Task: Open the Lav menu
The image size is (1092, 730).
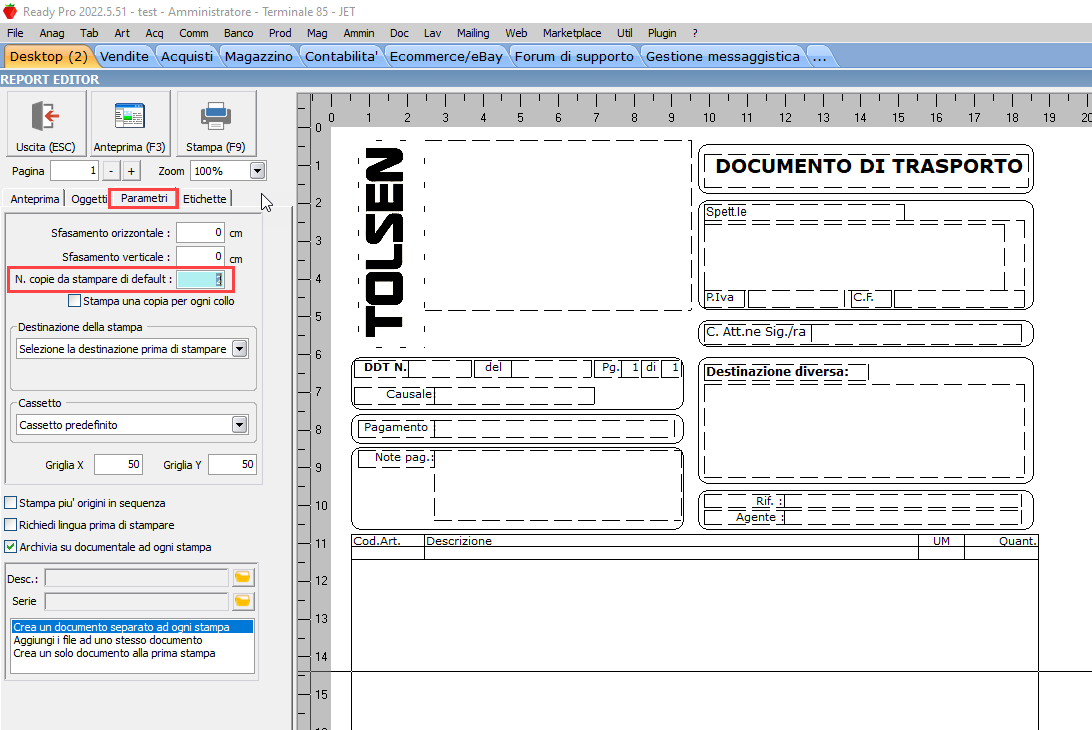Action: point(432,33)
